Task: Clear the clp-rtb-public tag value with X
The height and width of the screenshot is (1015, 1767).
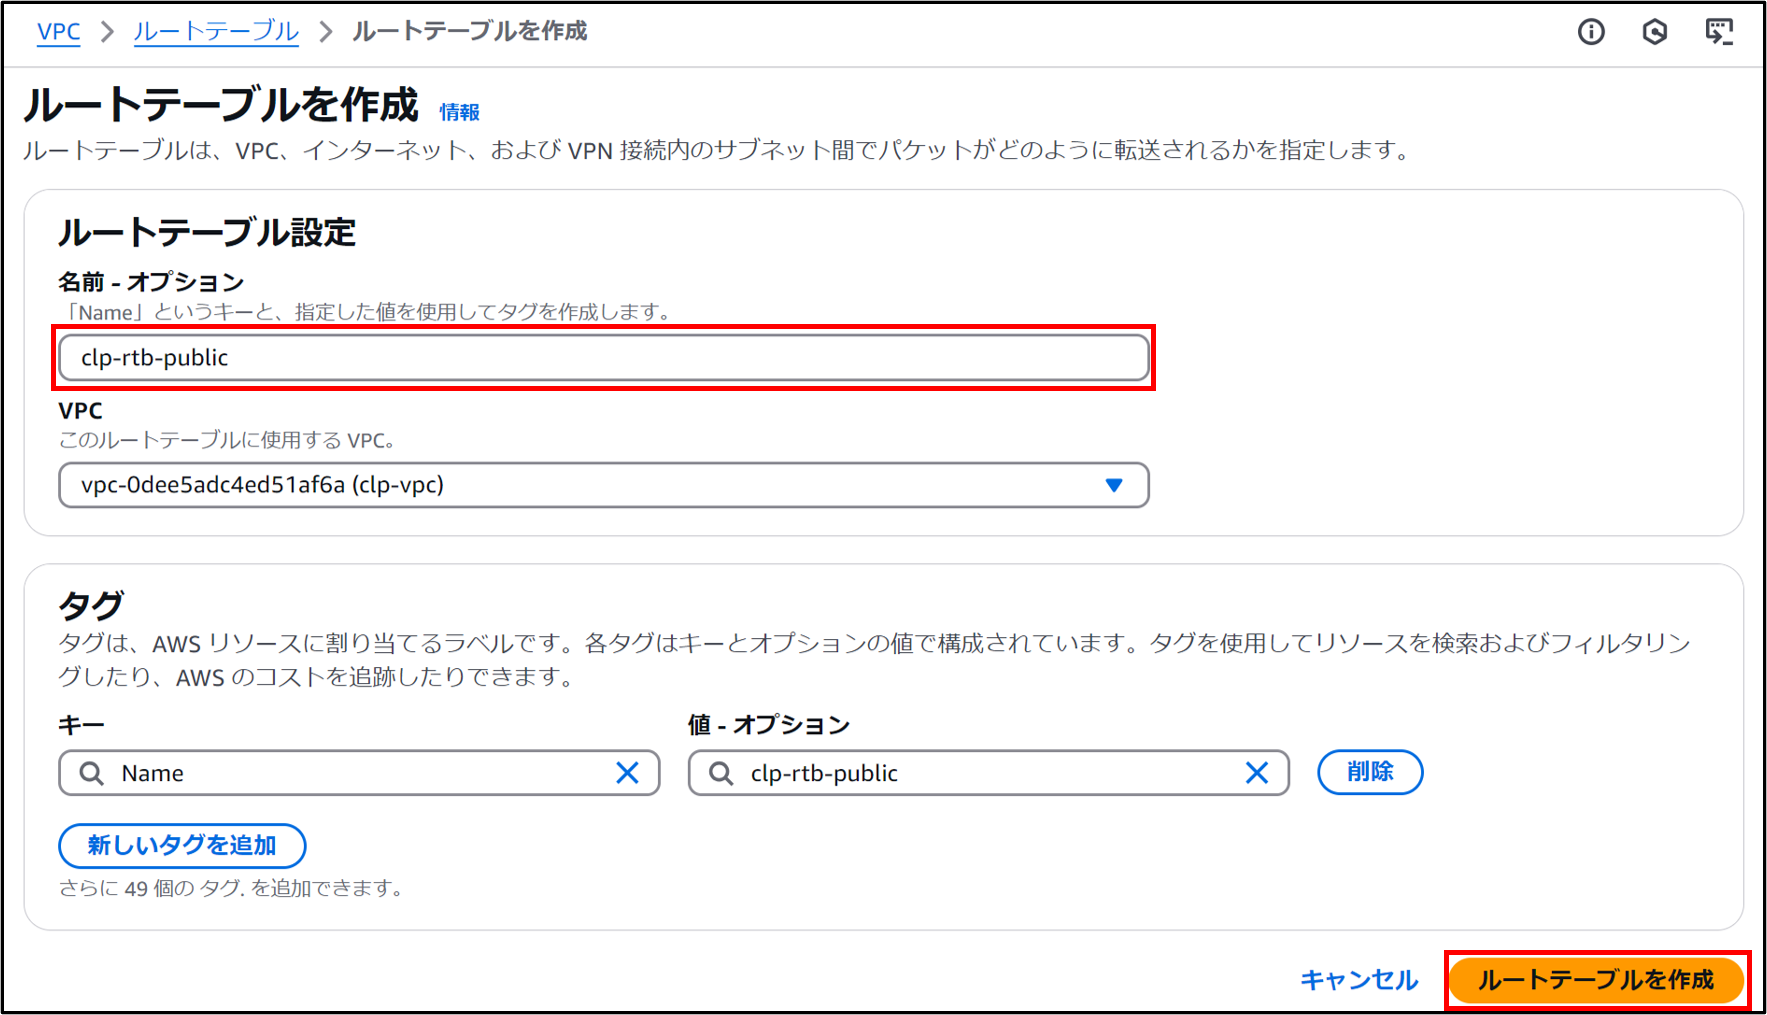Action: click(1256, 773)
